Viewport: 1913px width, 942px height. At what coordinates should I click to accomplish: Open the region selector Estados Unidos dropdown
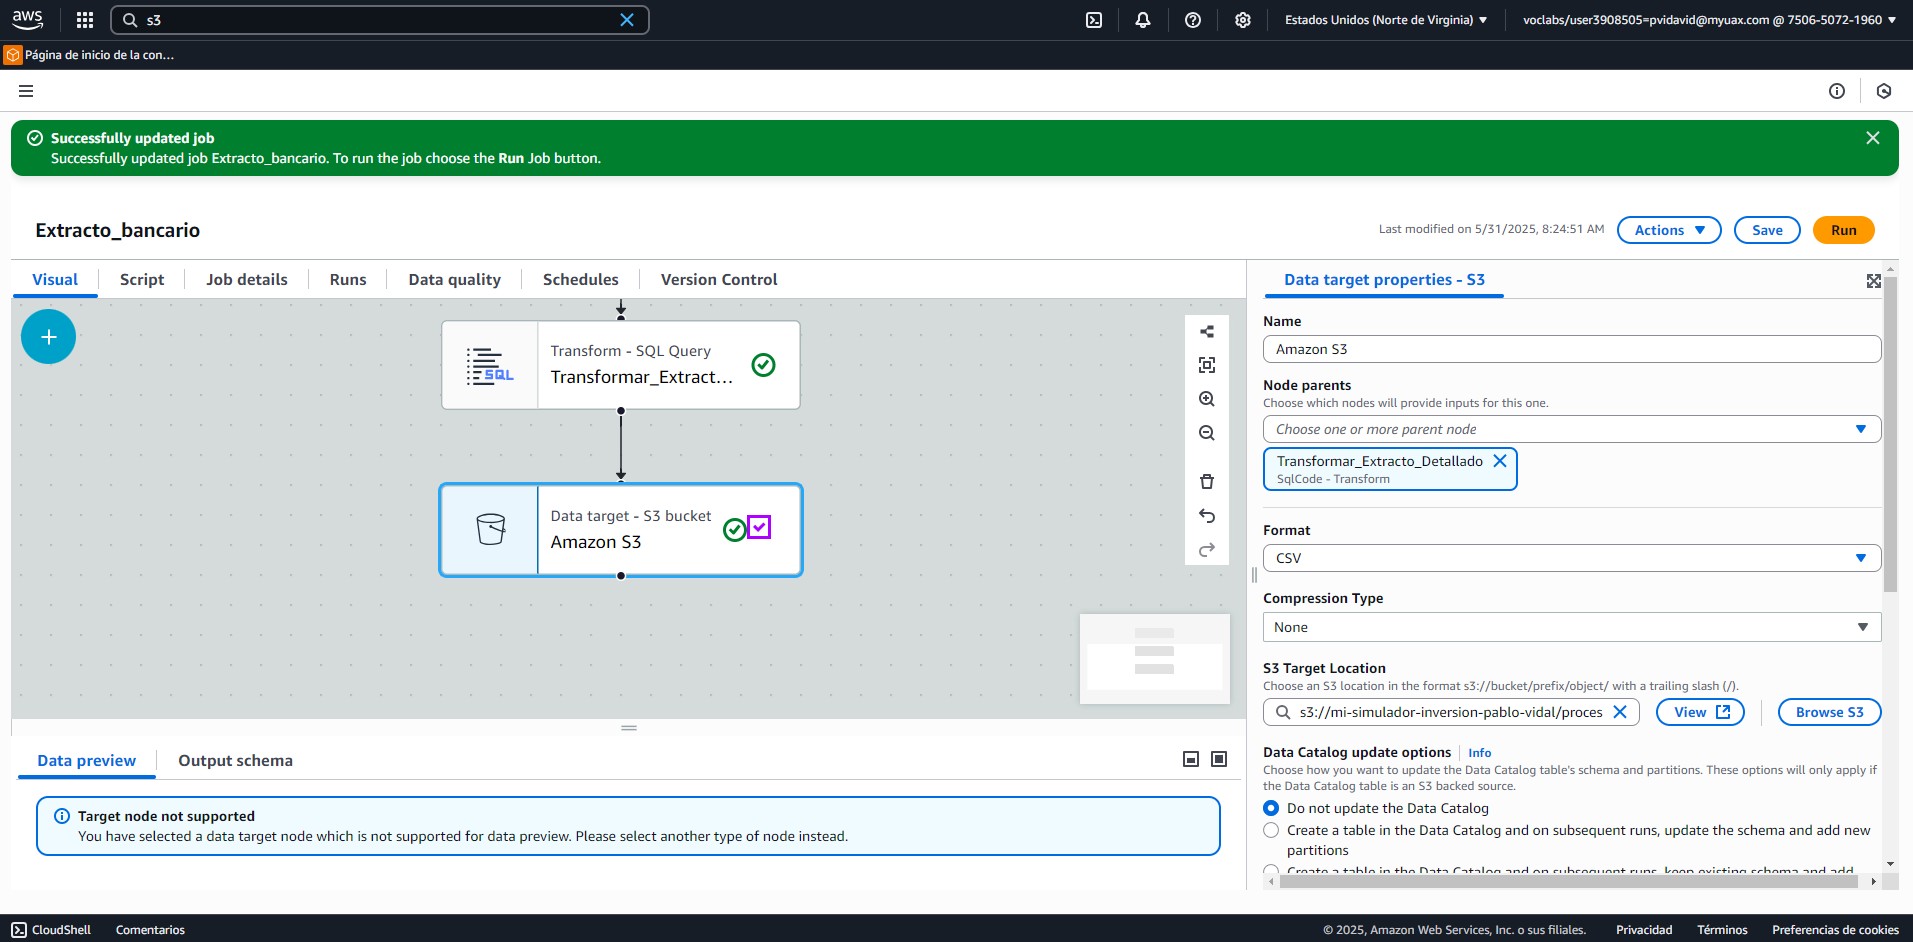1385,20
